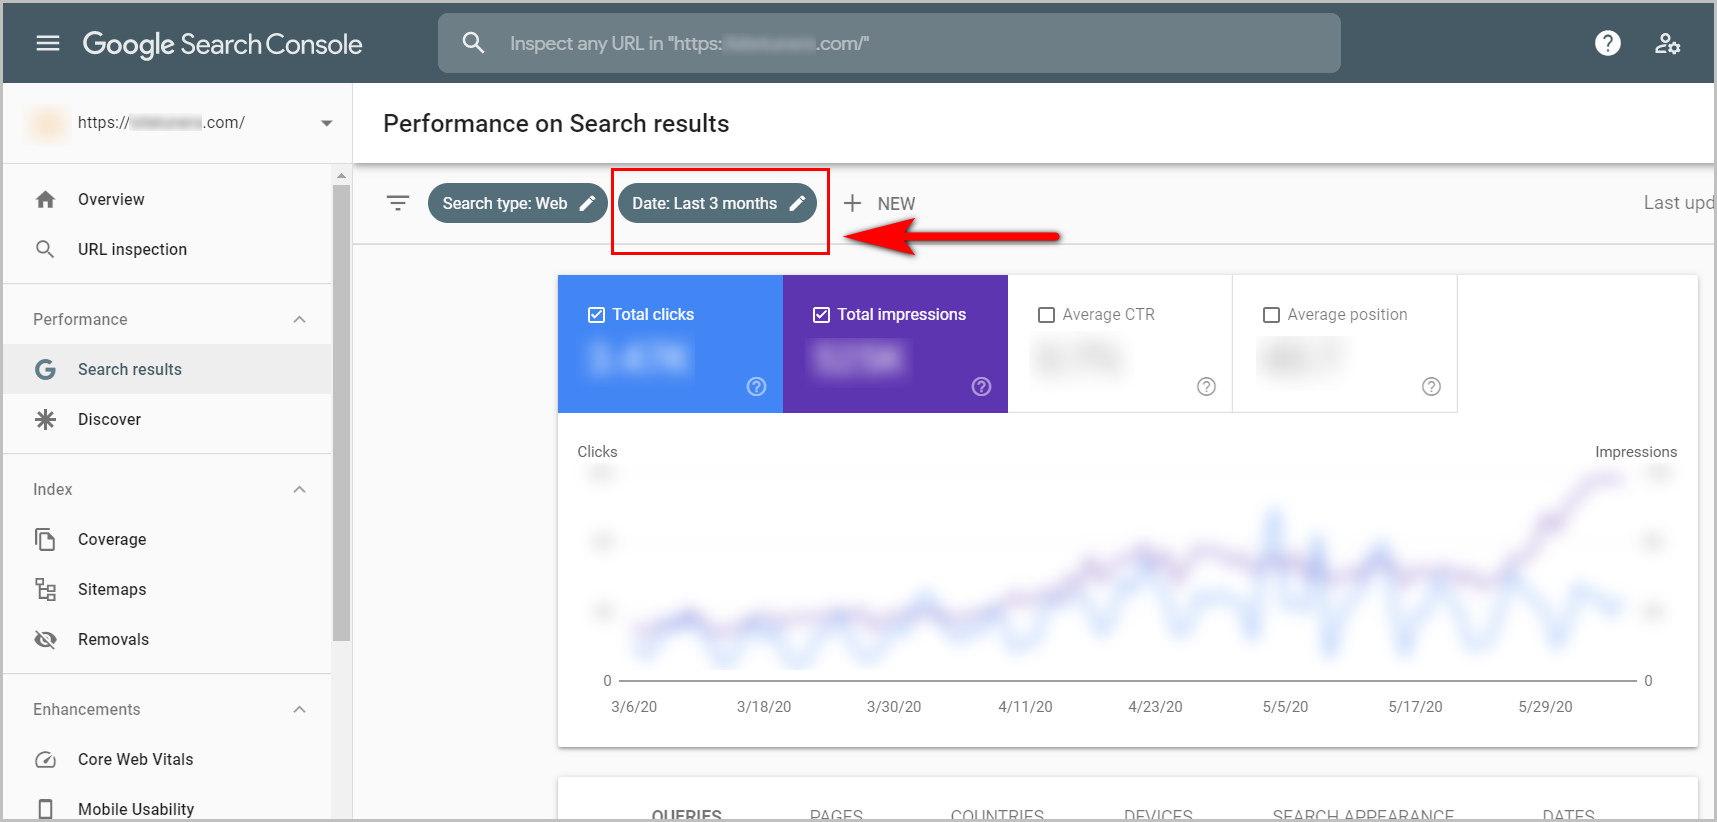The image size is (1717, 822).
Task: Open the property selector dropdown arrow
Action: pyautogui.click(x=326, y=123)
